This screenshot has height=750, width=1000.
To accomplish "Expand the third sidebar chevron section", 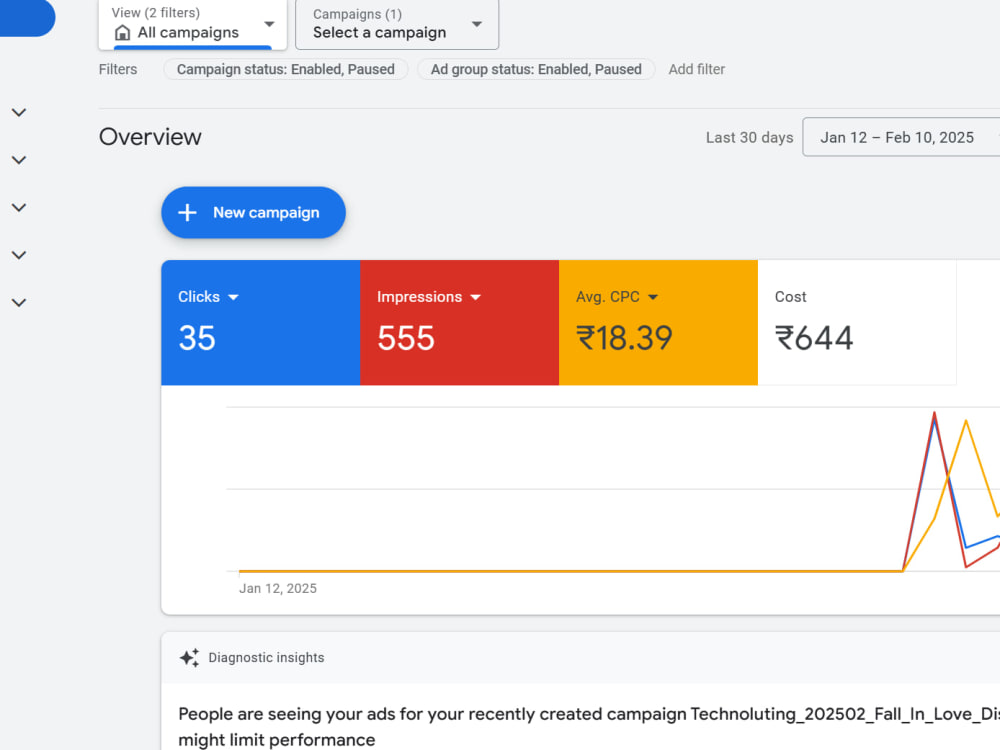I will tap(19, 208).
